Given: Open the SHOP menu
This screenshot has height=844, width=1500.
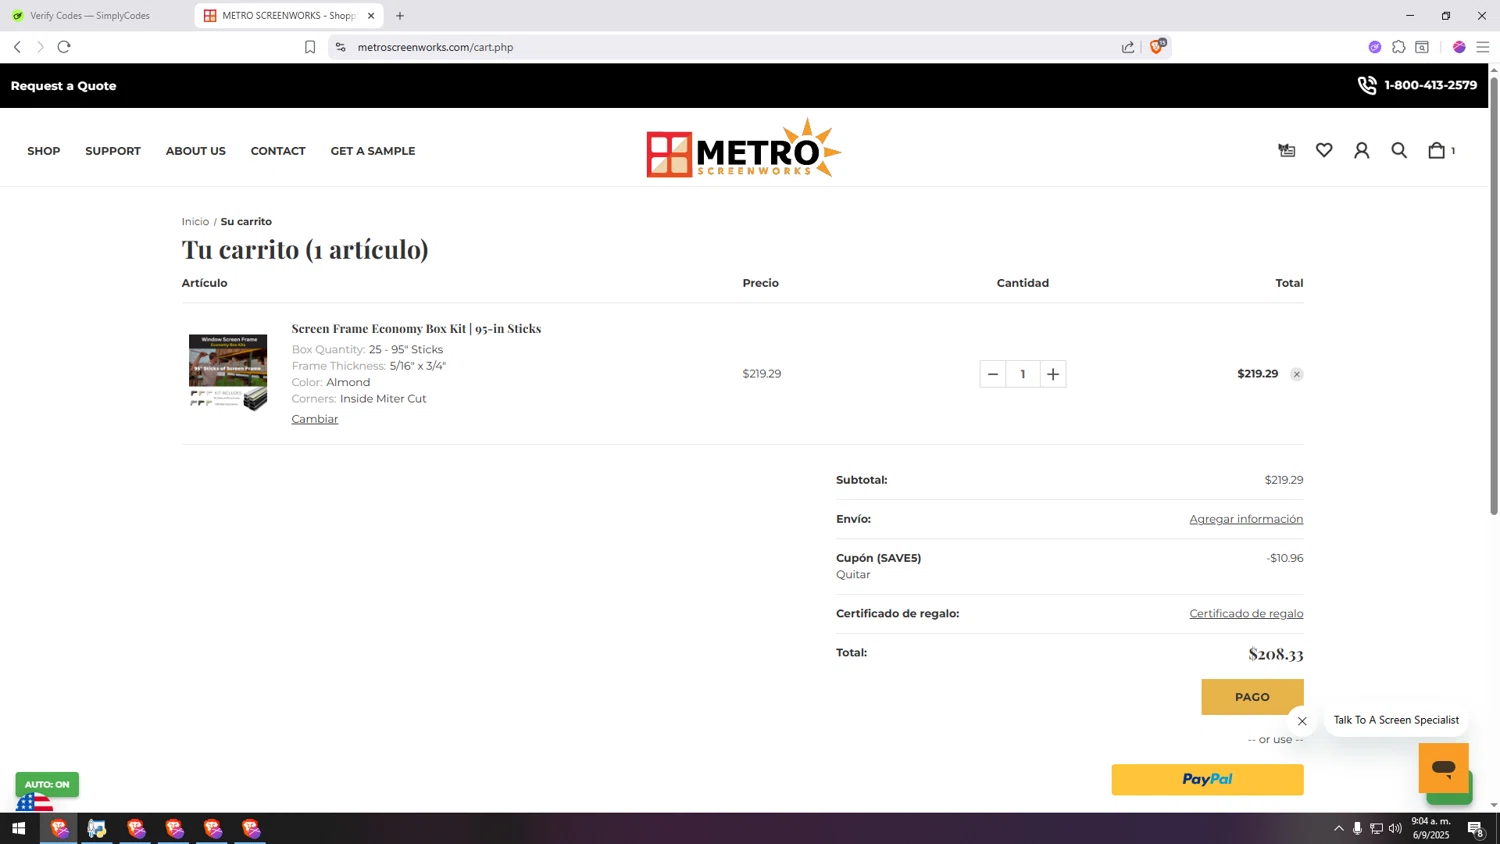Looking at the screenshot, I should [44, 151].
